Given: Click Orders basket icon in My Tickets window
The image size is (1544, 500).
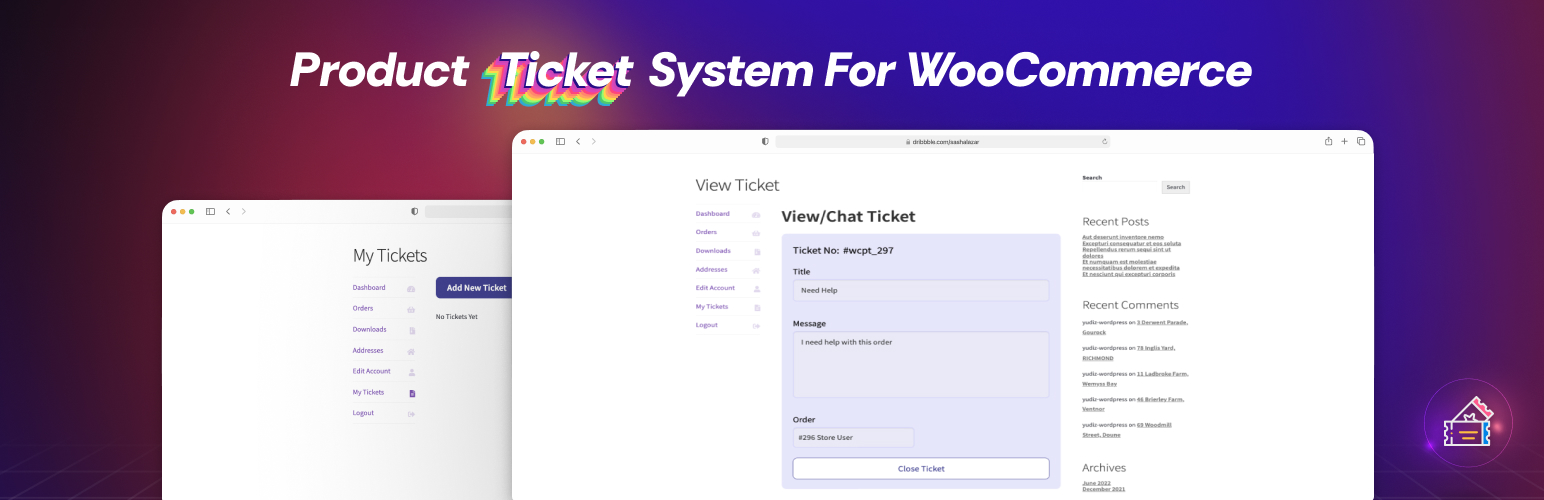Looking at the screenshot, I should [411, 310].
